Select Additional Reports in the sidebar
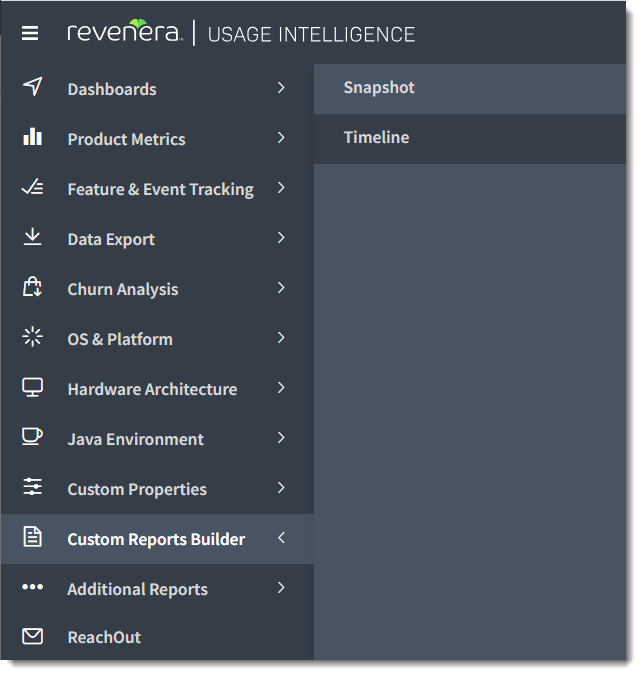This screenshot has height=675, width=641. tap(157, 588)
